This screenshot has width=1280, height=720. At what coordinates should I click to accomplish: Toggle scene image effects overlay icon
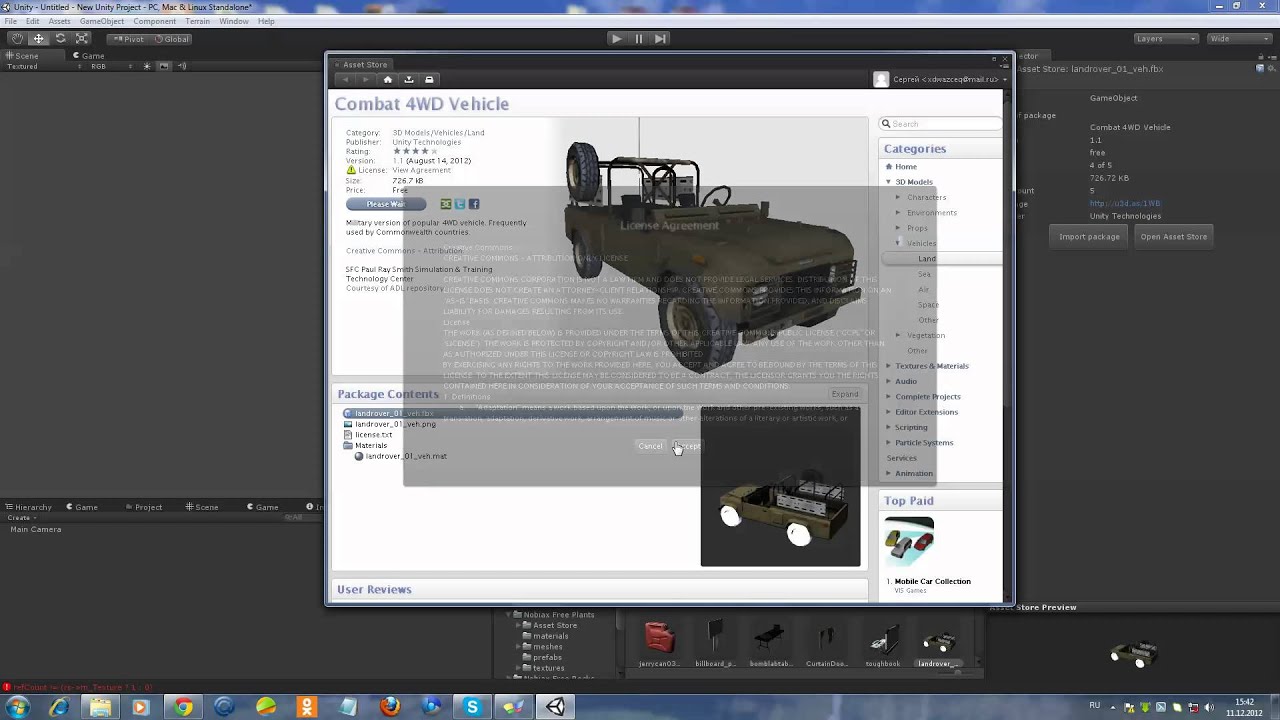[165, 66]
